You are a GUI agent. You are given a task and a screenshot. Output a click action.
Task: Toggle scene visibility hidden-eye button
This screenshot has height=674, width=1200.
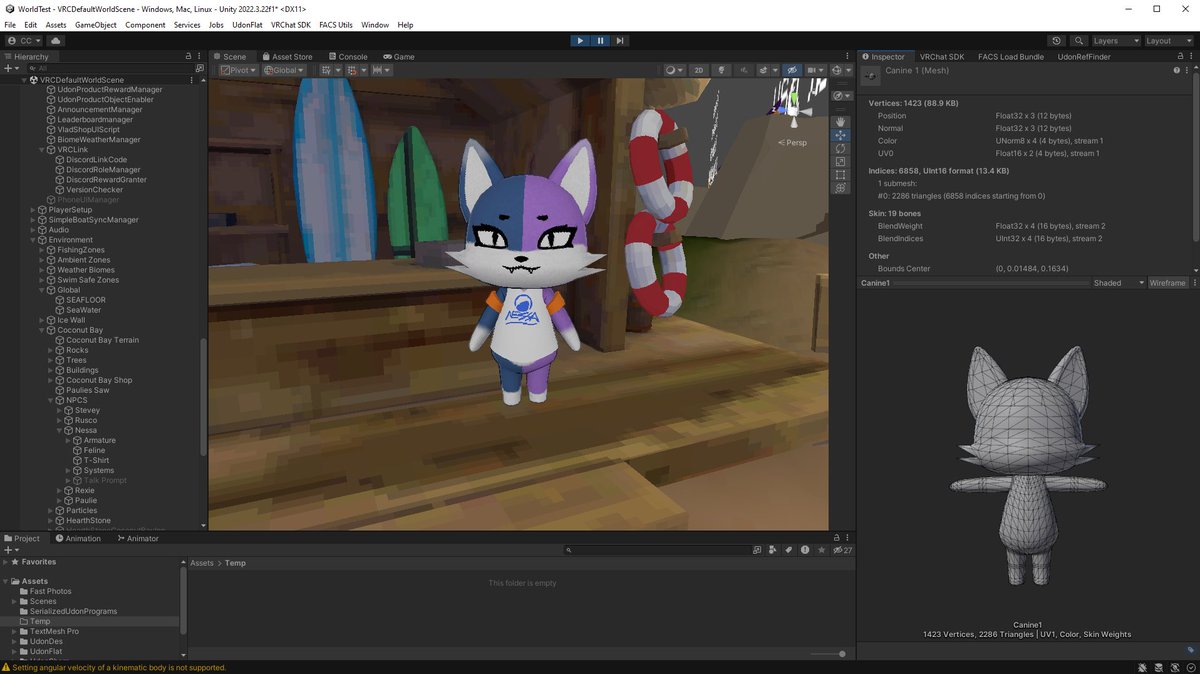(791, 70)
